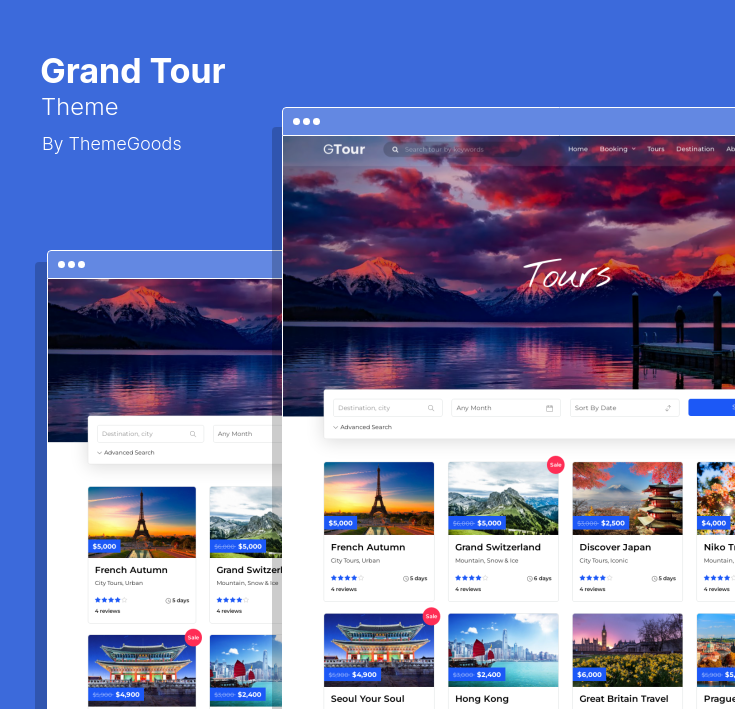Click $2,400 price on front Hong Kong card
Screen dimensions: 735x709
(x=477, y=674)
